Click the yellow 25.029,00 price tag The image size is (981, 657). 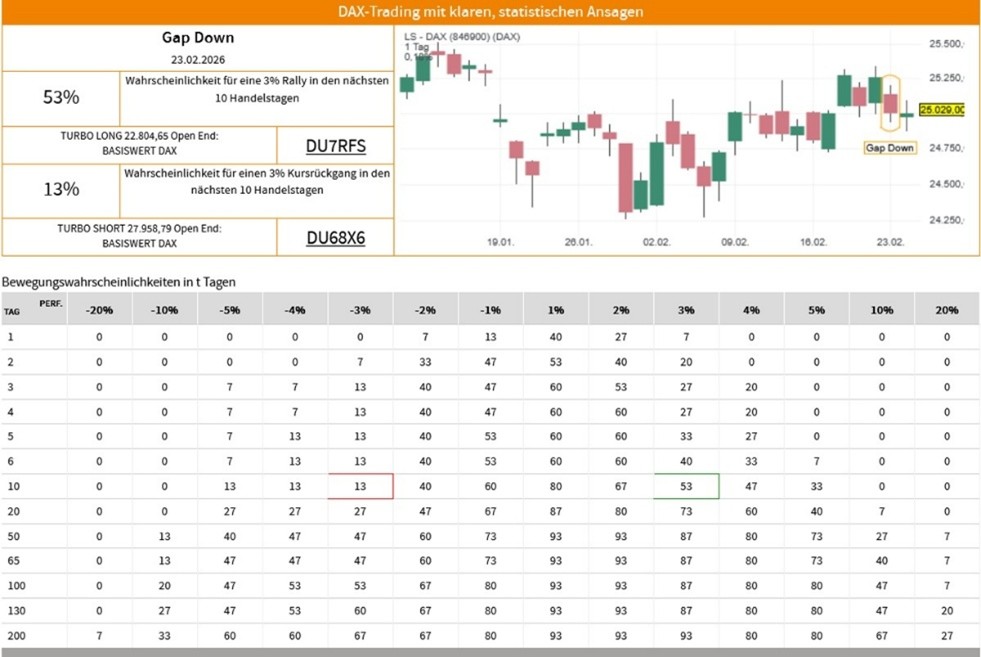[x=940, y=110]
